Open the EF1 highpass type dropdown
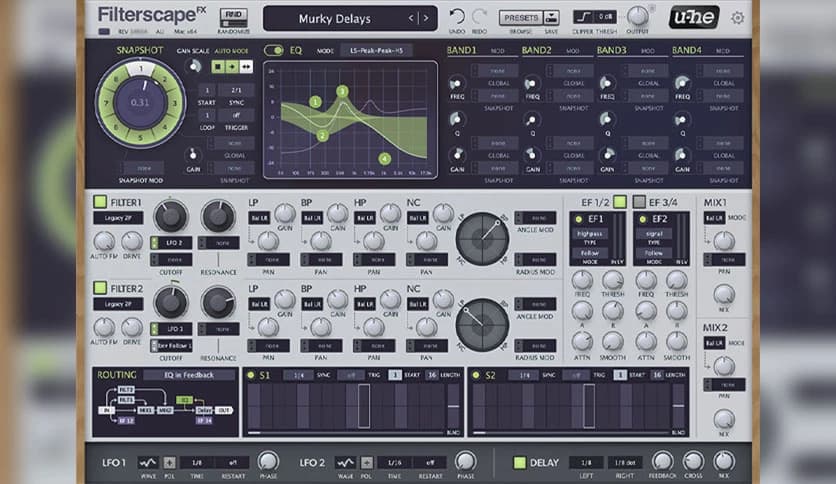The height and width of the screenshot is (484, 836). coord(589,233)
